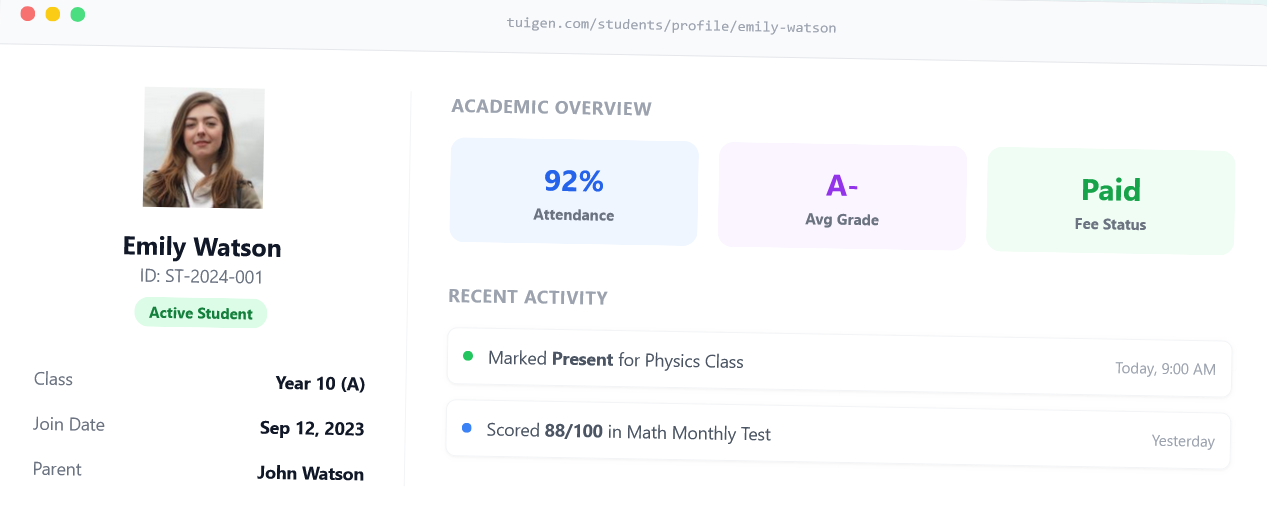Click the Emily Watson name heading
The height and width of the screenshot is (515, 1267).
[202, 247]
